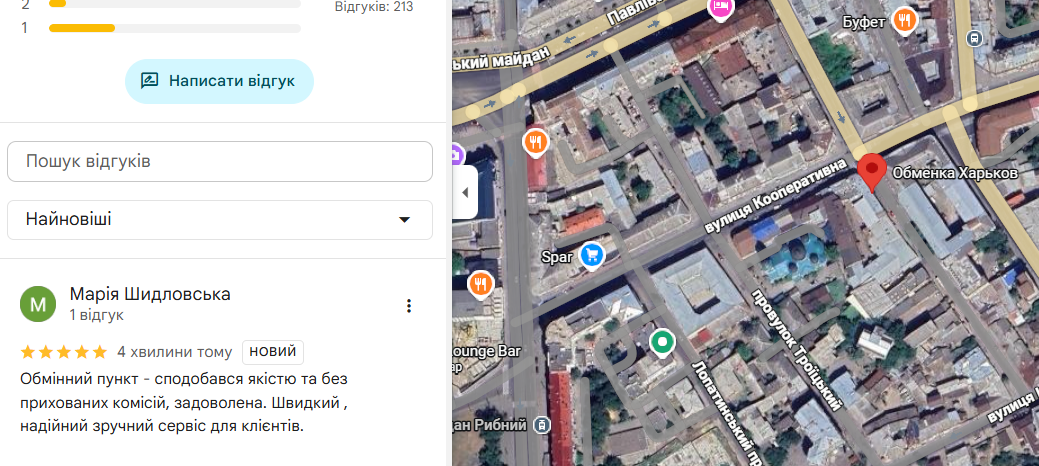
Task: Click the pink hotel bed marker
Action: click(720, 8)
